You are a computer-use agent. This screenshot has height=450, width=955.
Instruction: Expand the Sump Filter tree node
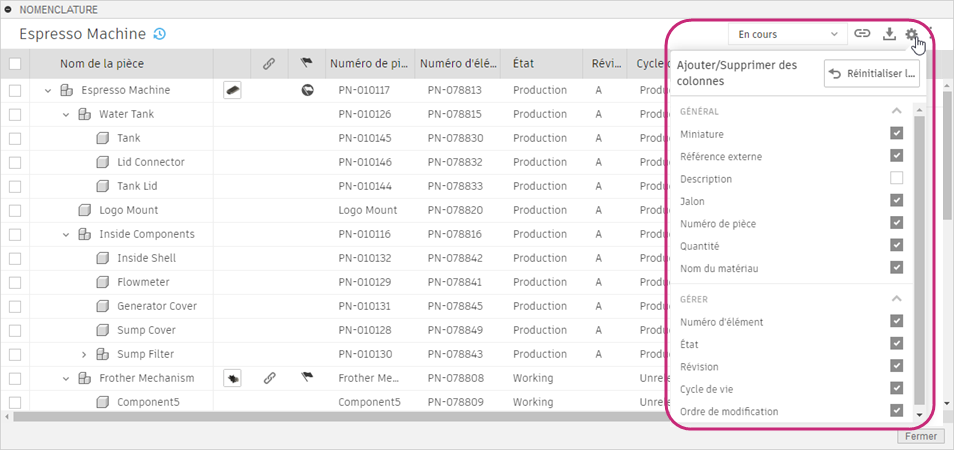pos(85,354)
